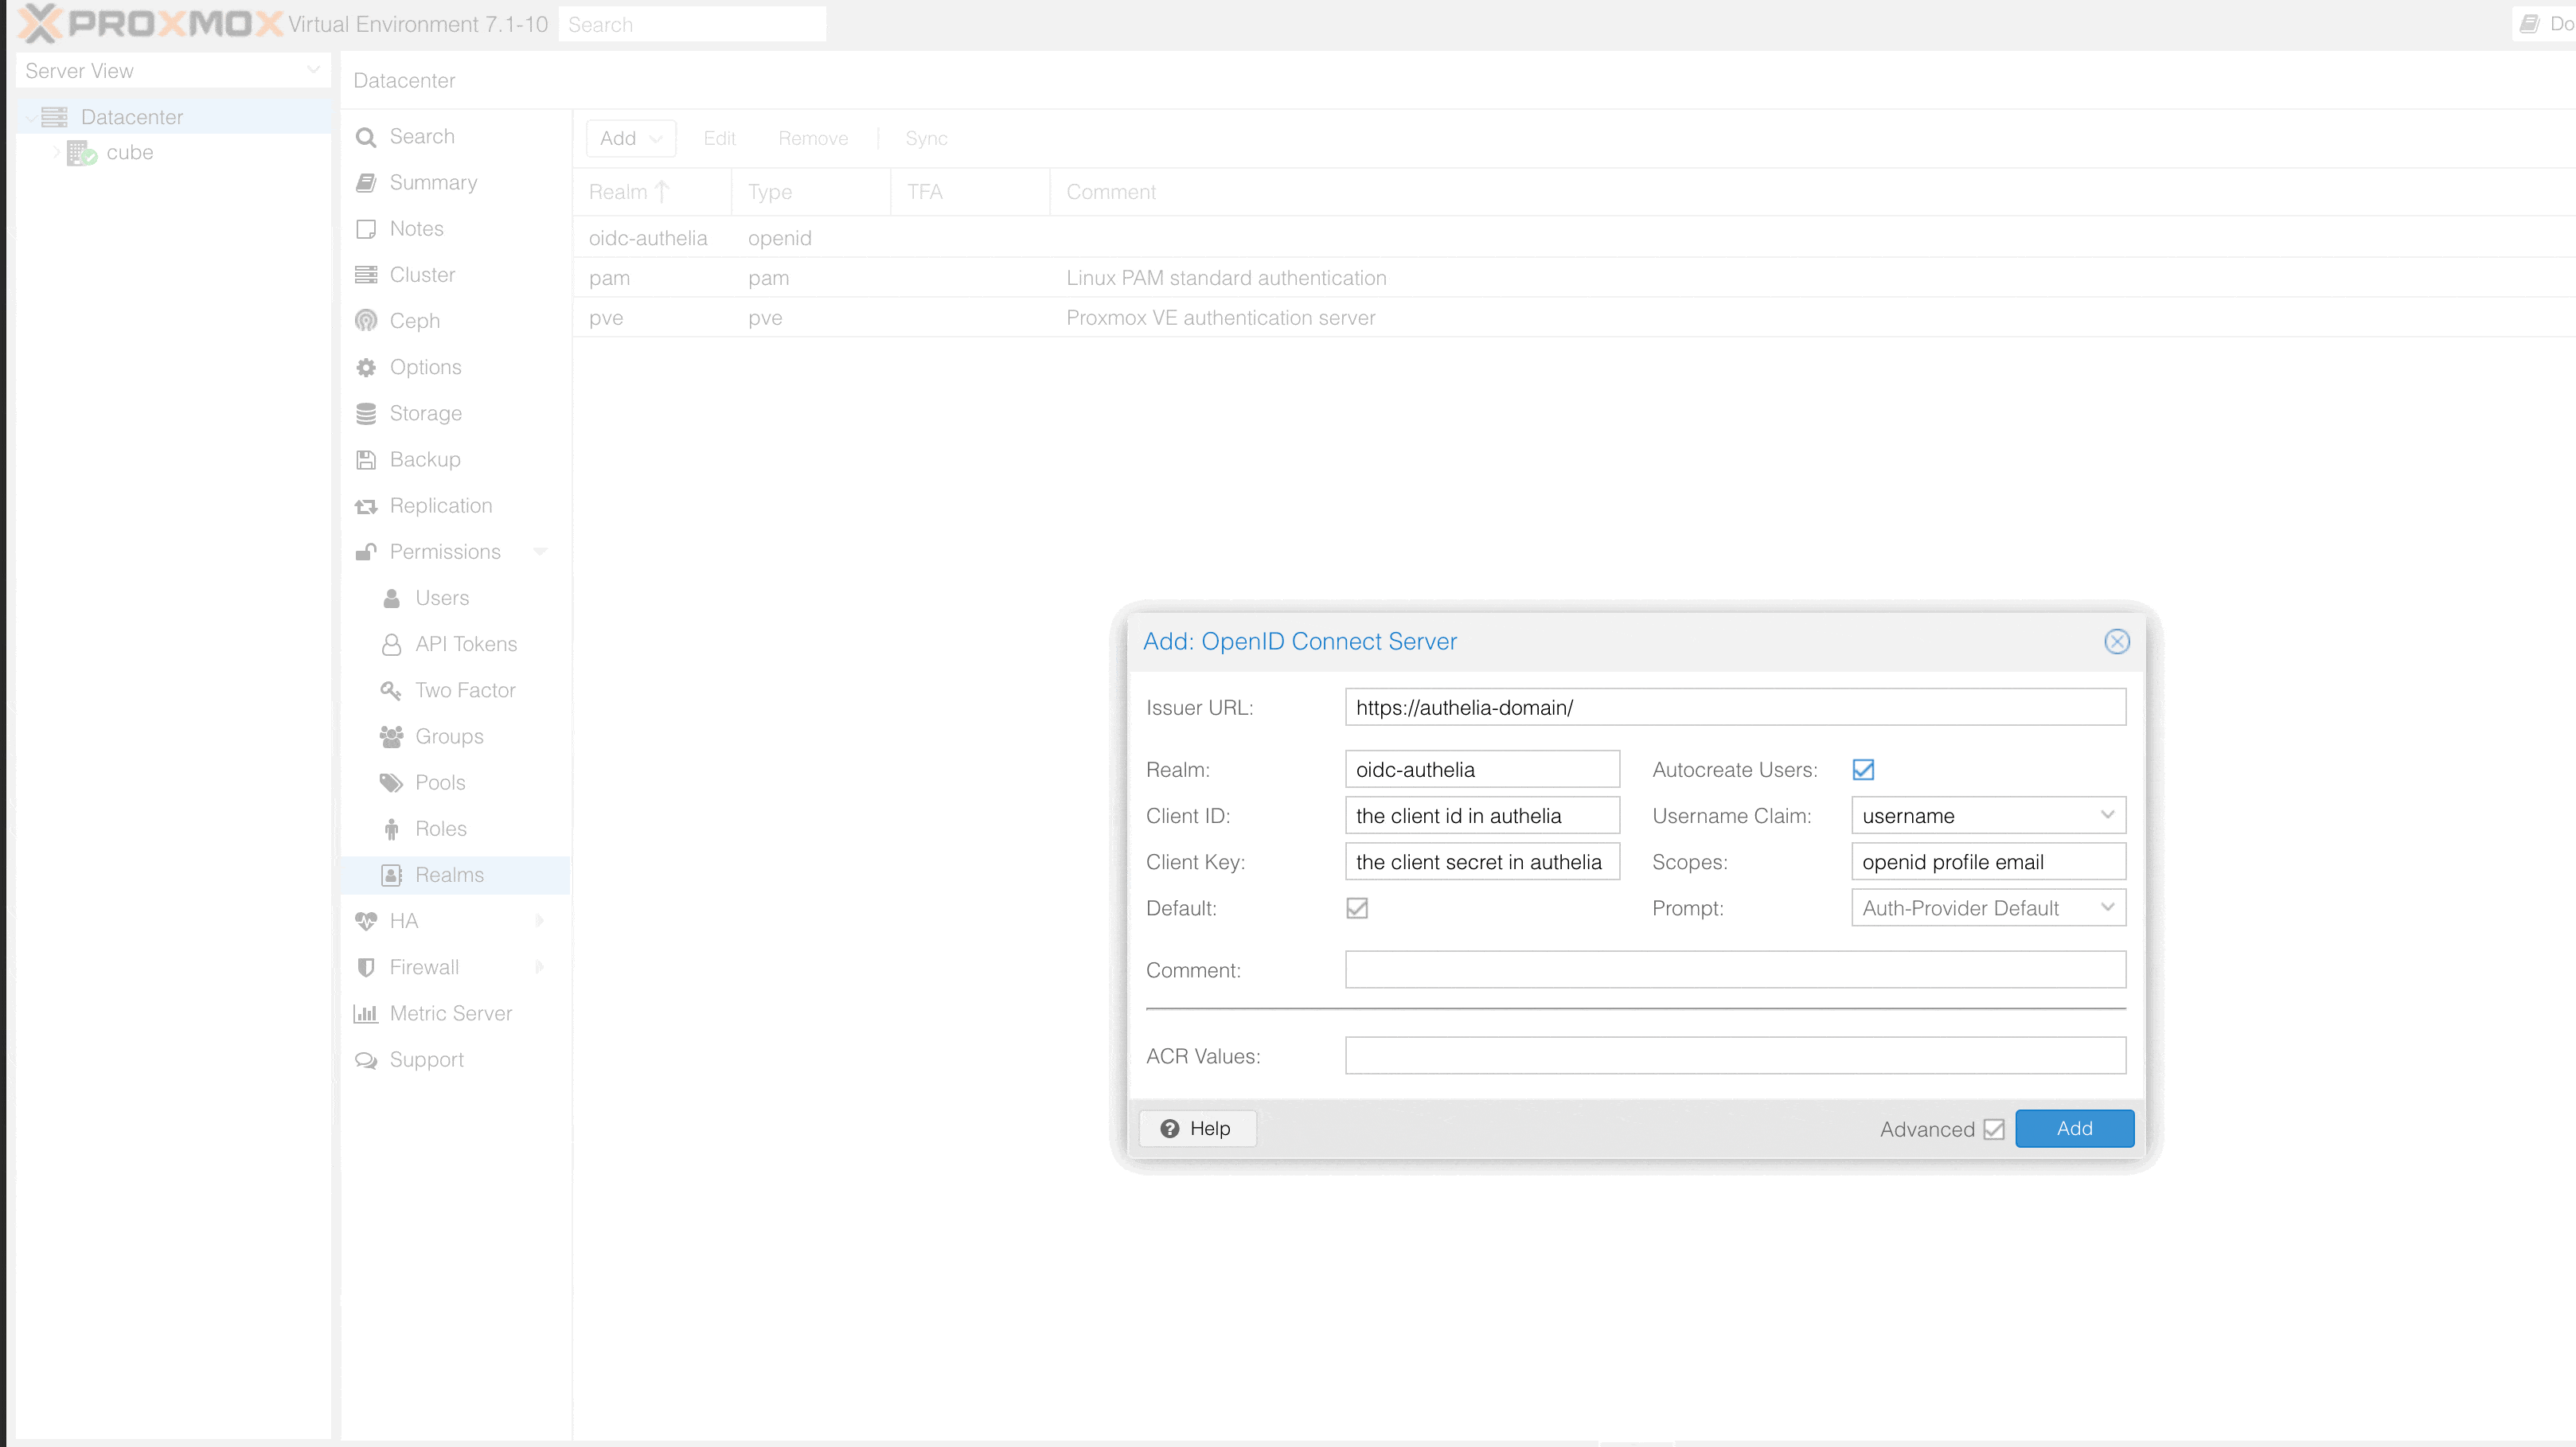The width and height of the screenshot is (2576, 1447).
Task: Click the Remove toolbar button
Action: click(x=813, y=138)
